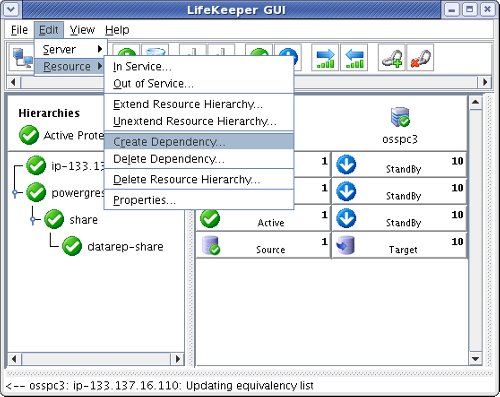
Task: Open the window menu button in title bar
Action: click(x=11, y=9)
